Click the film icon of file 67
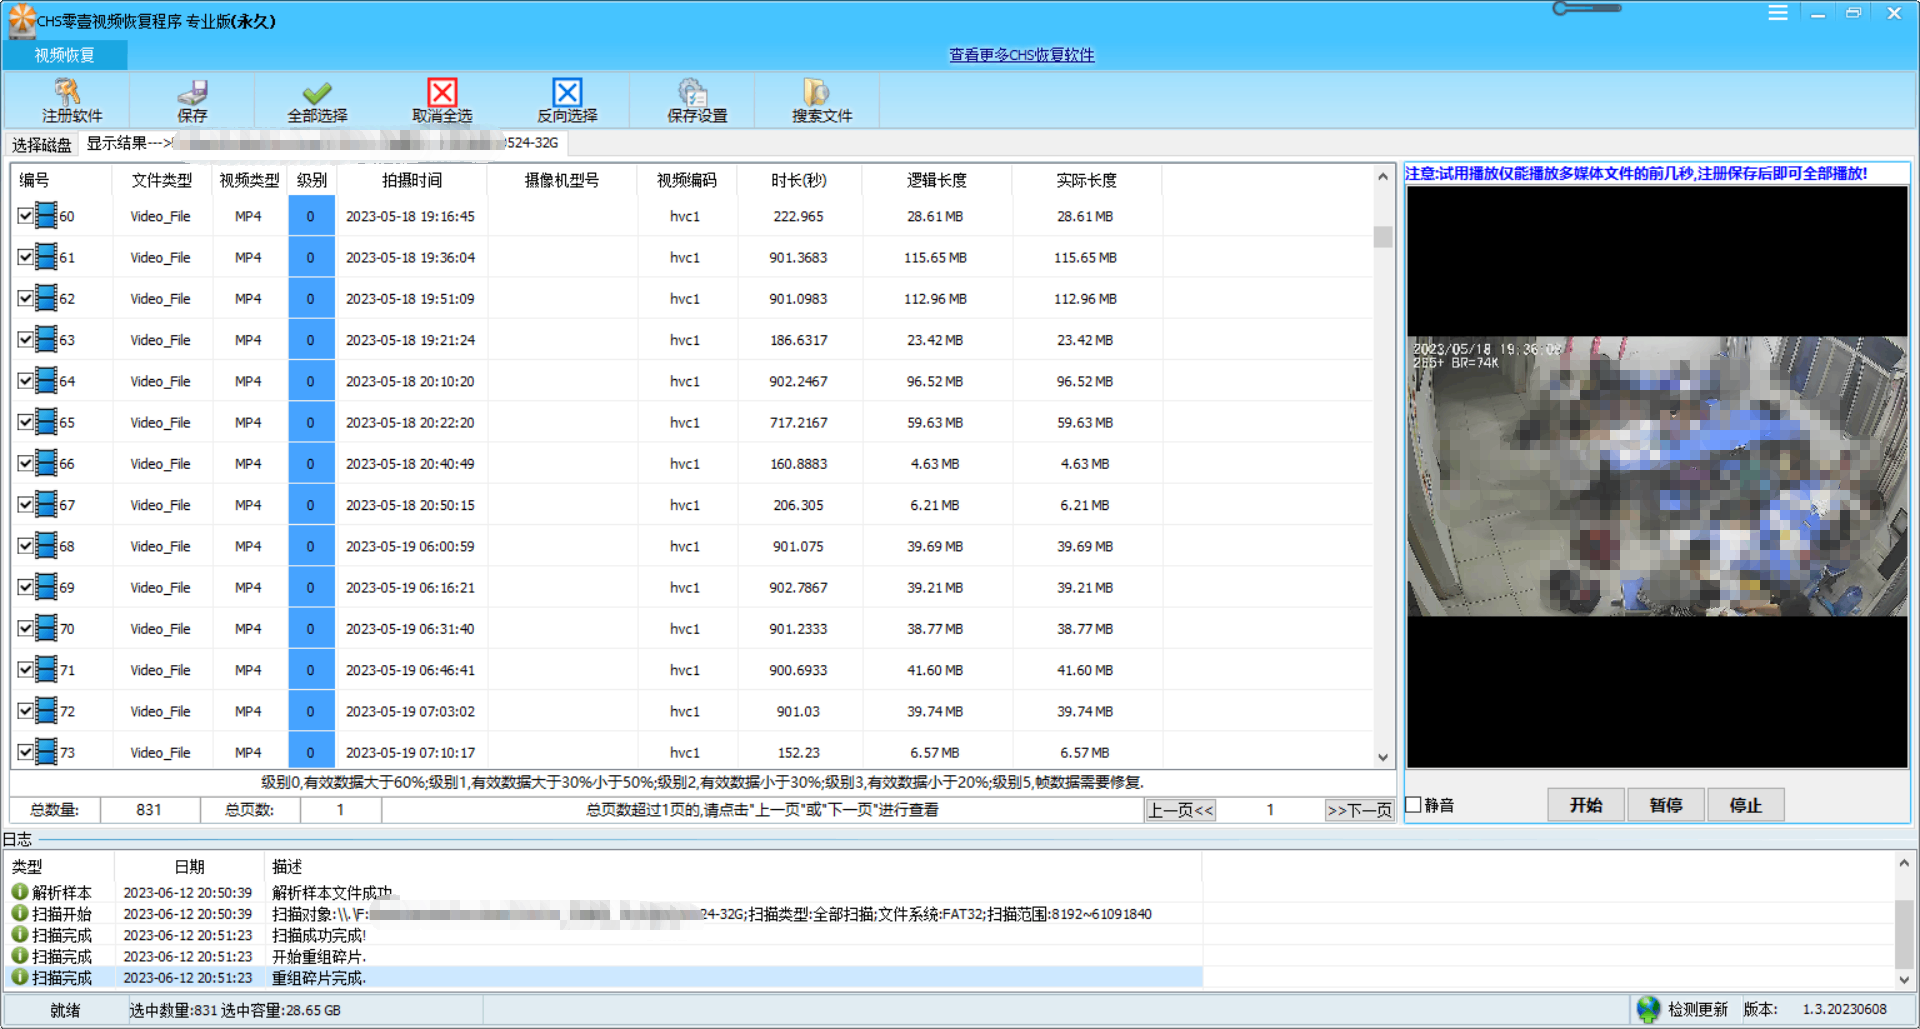The width and height of the screenshot is (1920, 1029). pos(46,504)
